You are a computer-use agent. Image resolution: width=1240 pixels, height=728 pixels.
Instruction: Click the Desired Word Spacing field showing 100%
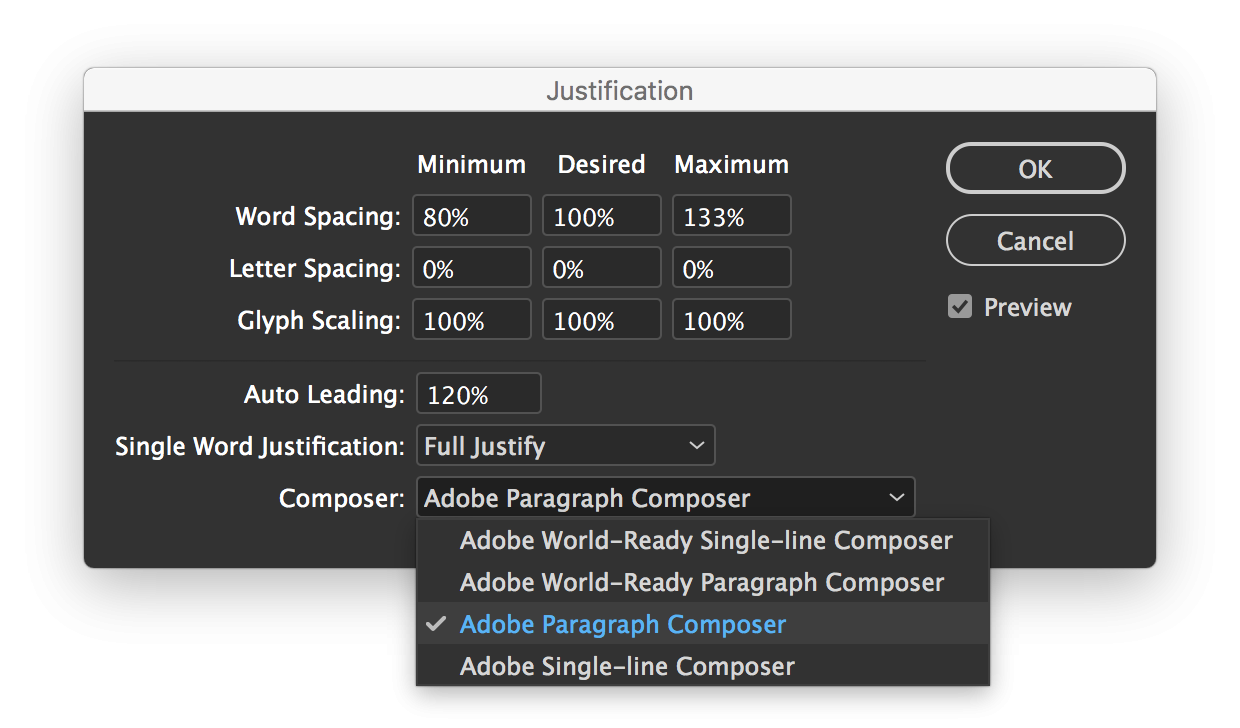(x=601, y=215)
